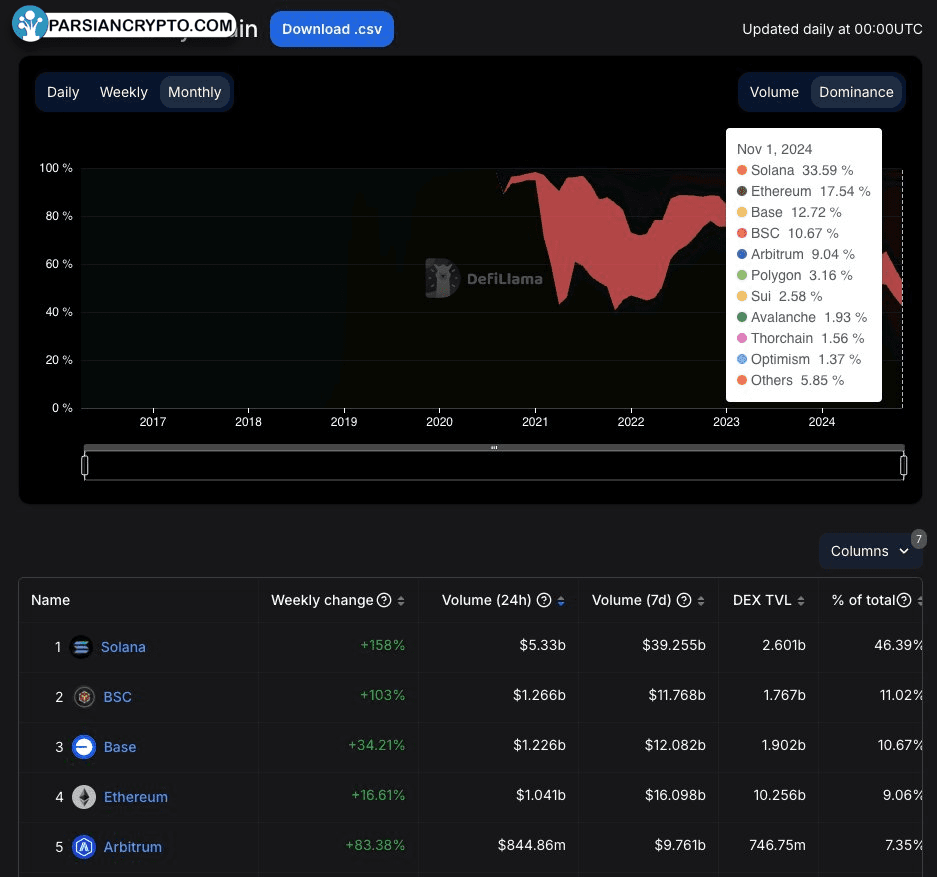937x877 pixels.
Task: Click the $1.041b volume cell
Action: pyautogui.click(x=541, y=795)
